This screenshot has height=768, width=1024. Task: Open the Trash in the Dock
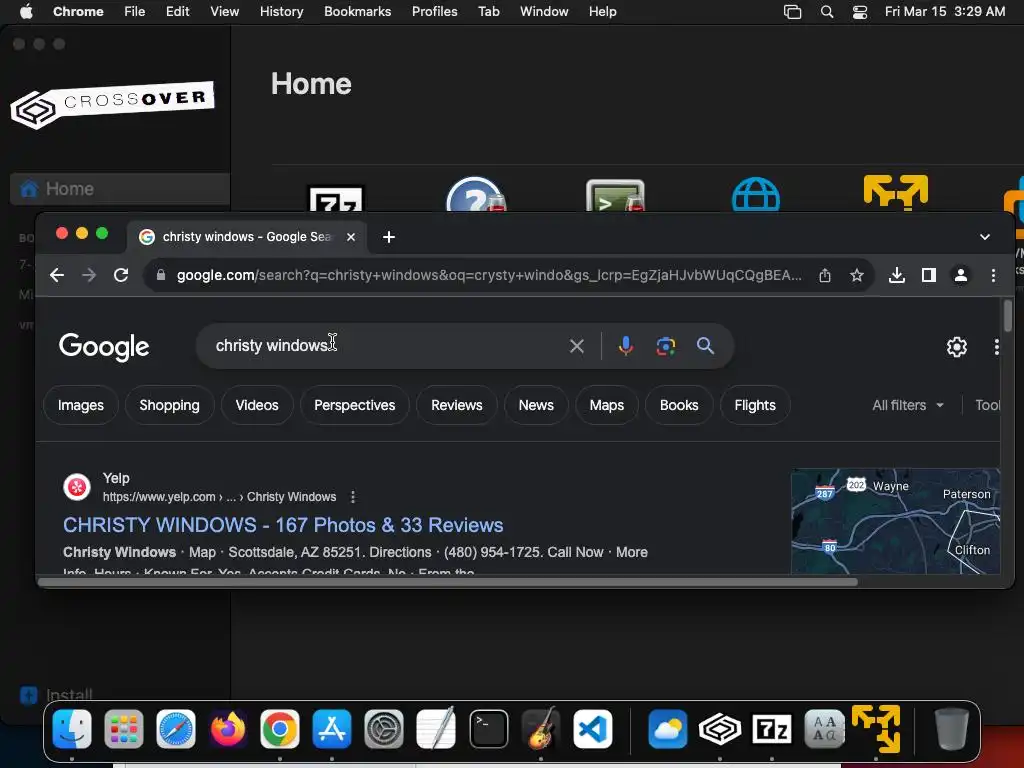coord(951,729)
